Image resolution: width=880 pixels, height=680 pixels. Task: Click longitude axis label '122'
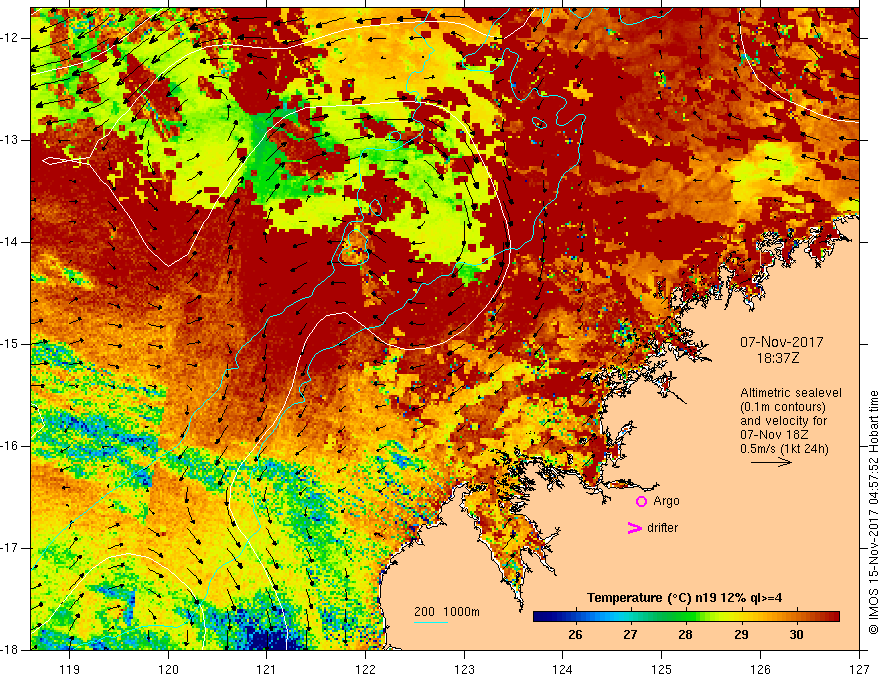pos(365,669)
